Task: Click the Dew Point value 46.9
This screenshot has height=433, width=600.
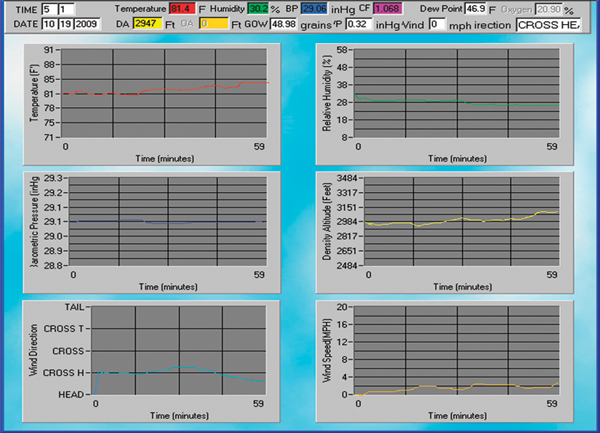Action: [475, 8]
